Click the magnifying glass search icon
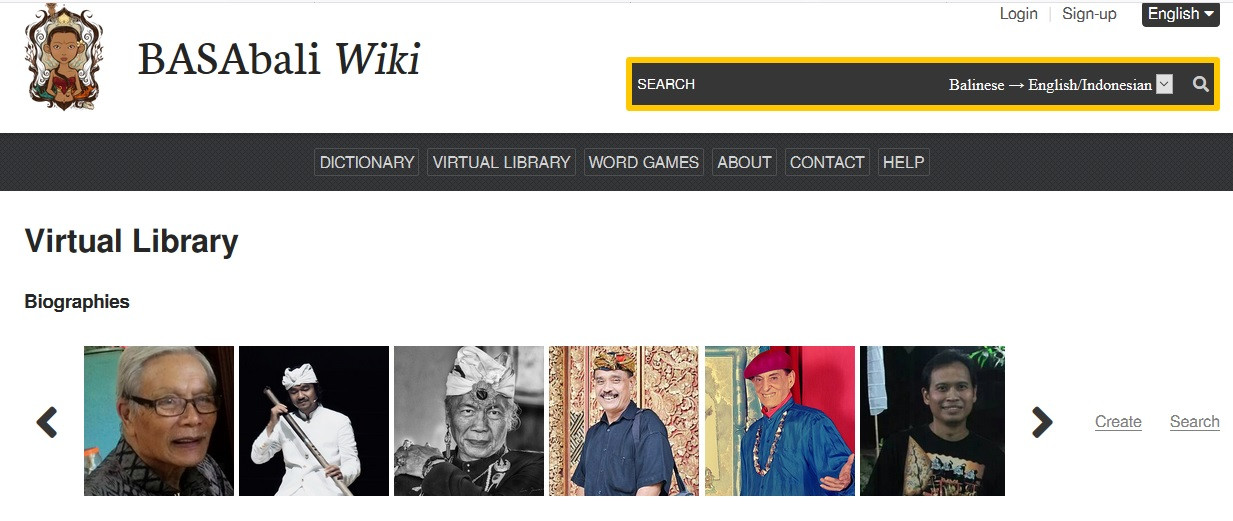 (x=1201, y=84)
